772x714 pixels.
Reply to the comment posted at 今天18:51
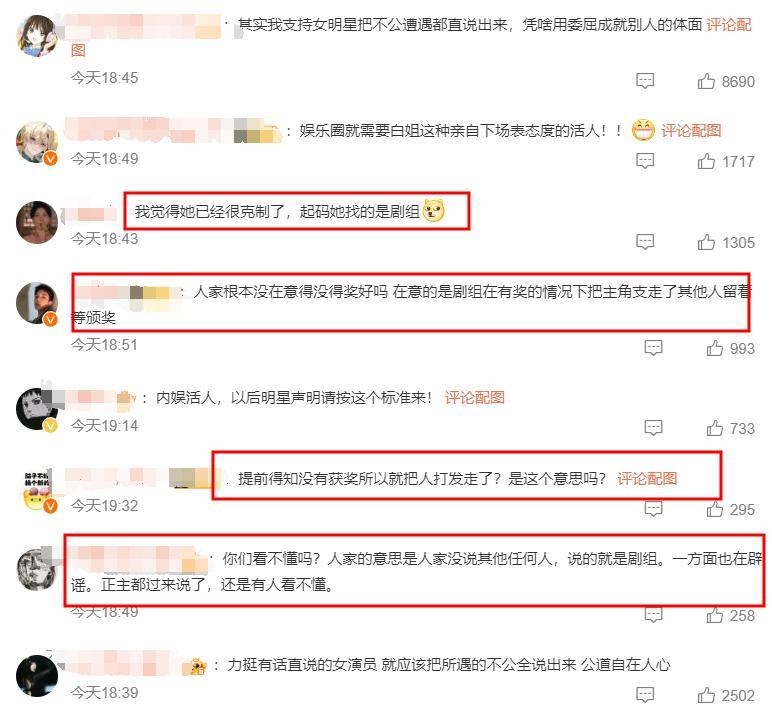(653, 348)
